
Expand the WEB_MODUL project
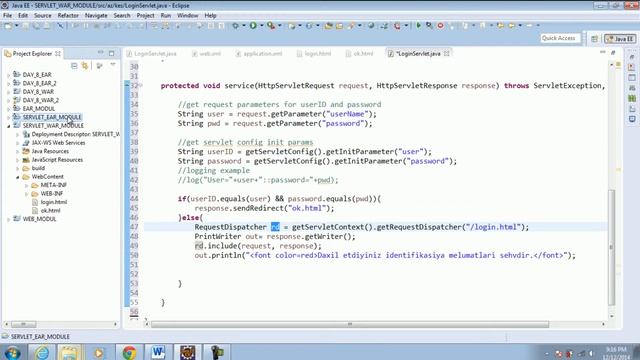[9, 219]
